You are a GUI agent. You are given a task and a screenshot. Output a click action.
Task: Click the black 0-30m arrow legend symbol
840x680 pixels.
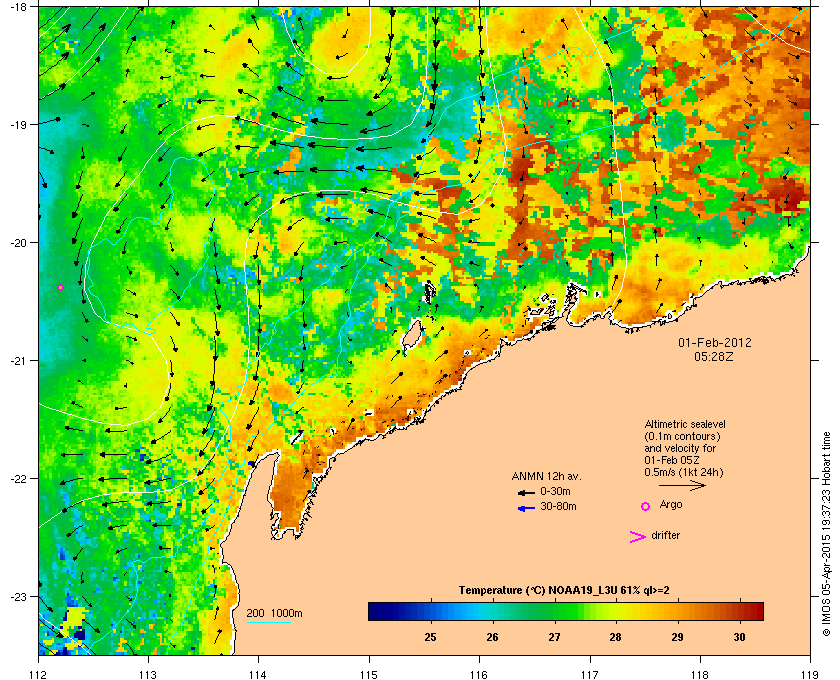(x=526, y=492)
